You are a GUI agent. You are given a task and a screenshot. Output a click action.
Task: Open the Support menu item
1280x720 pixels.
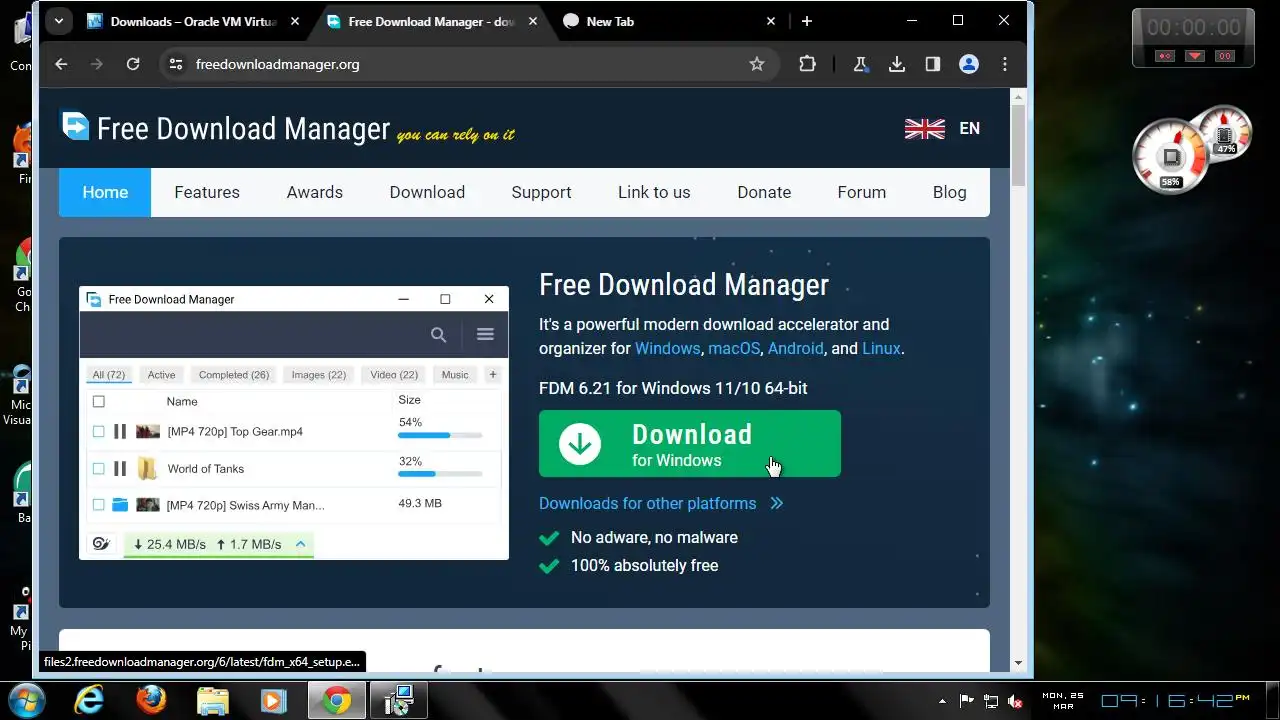coord(541,192)
